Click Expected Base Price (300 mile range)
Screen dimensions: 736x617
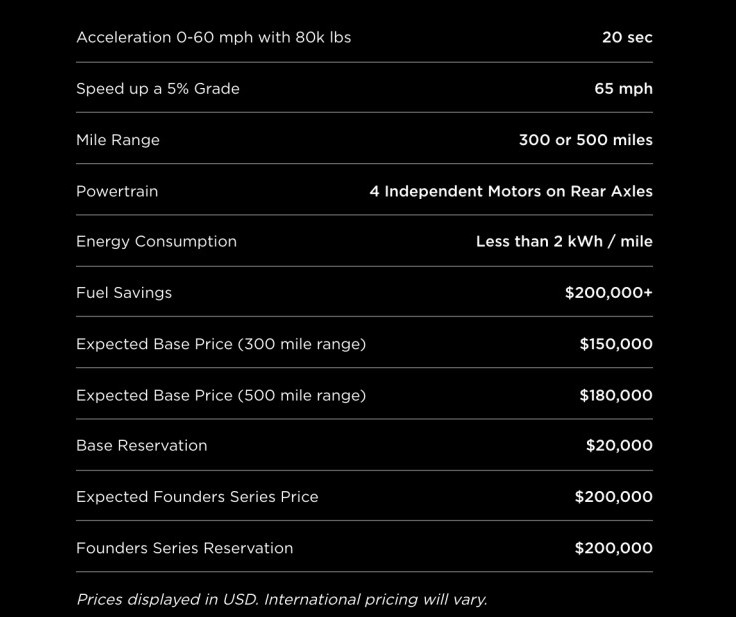[221, 344]
